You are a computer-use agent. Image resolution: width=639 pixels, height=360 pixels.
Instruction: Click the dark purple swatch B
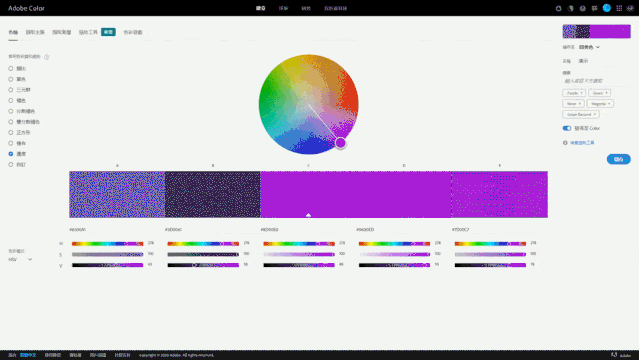pos(213,194)
